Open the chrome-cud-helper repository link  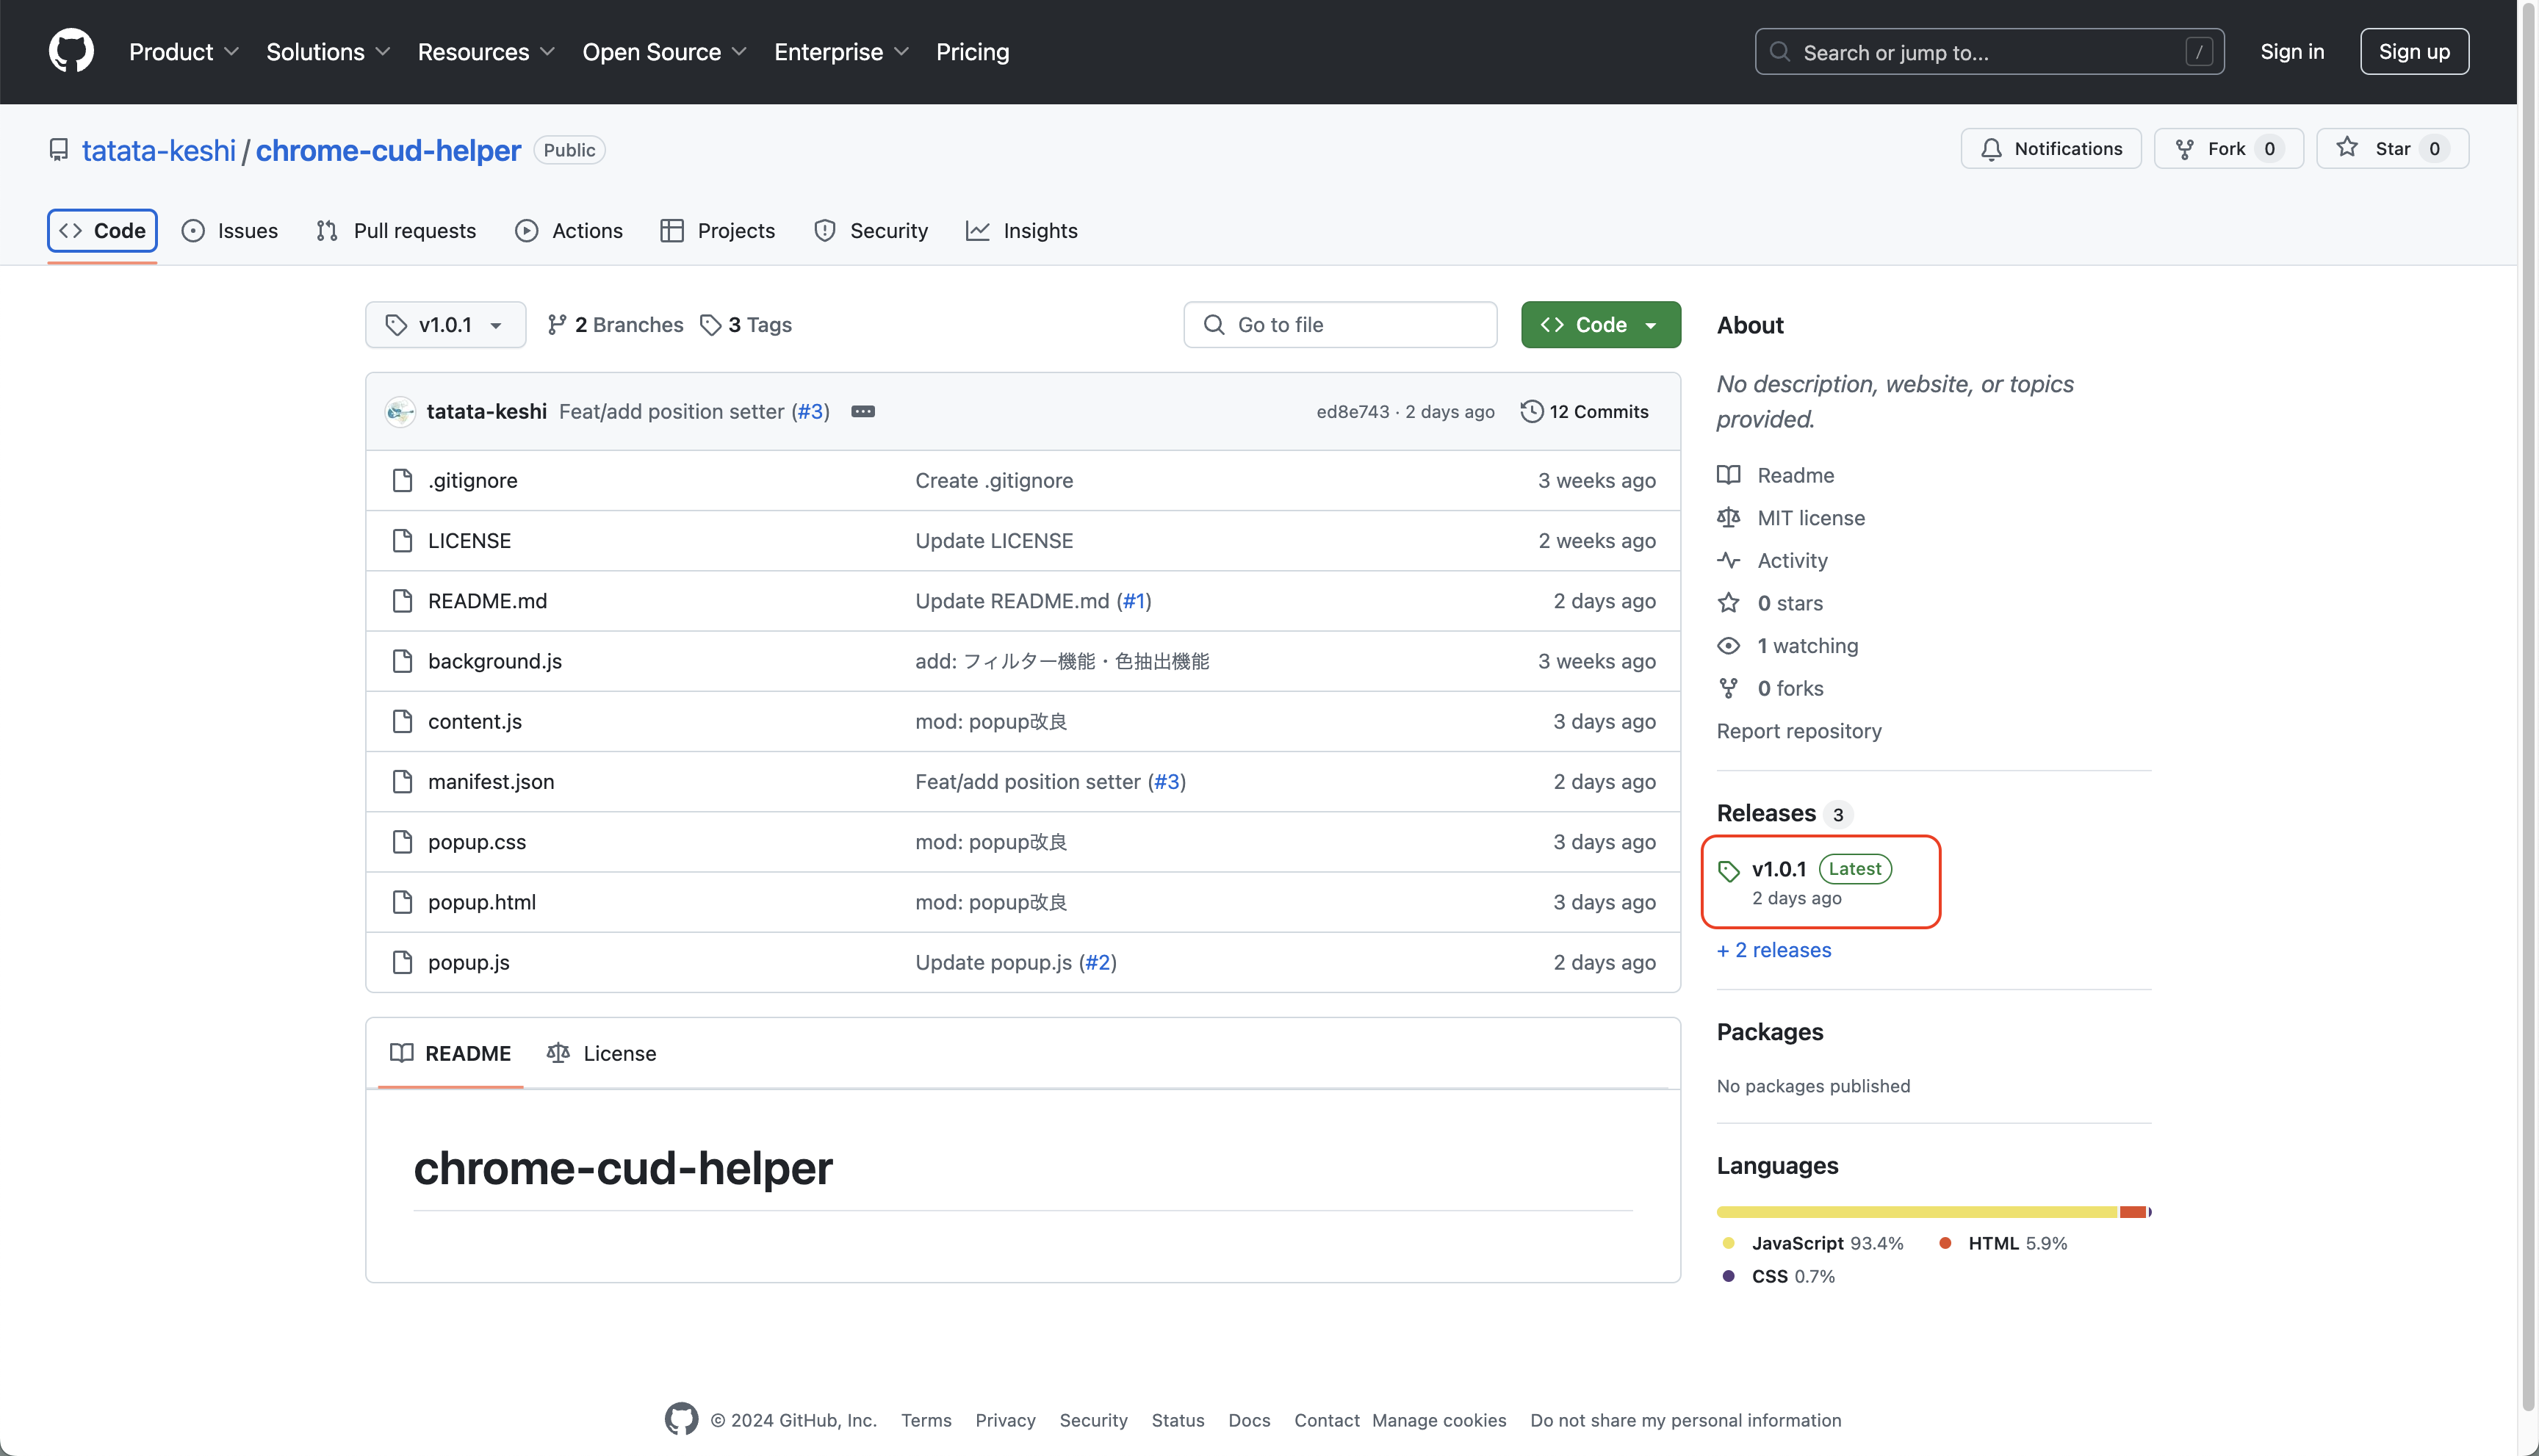coord(388,150)
